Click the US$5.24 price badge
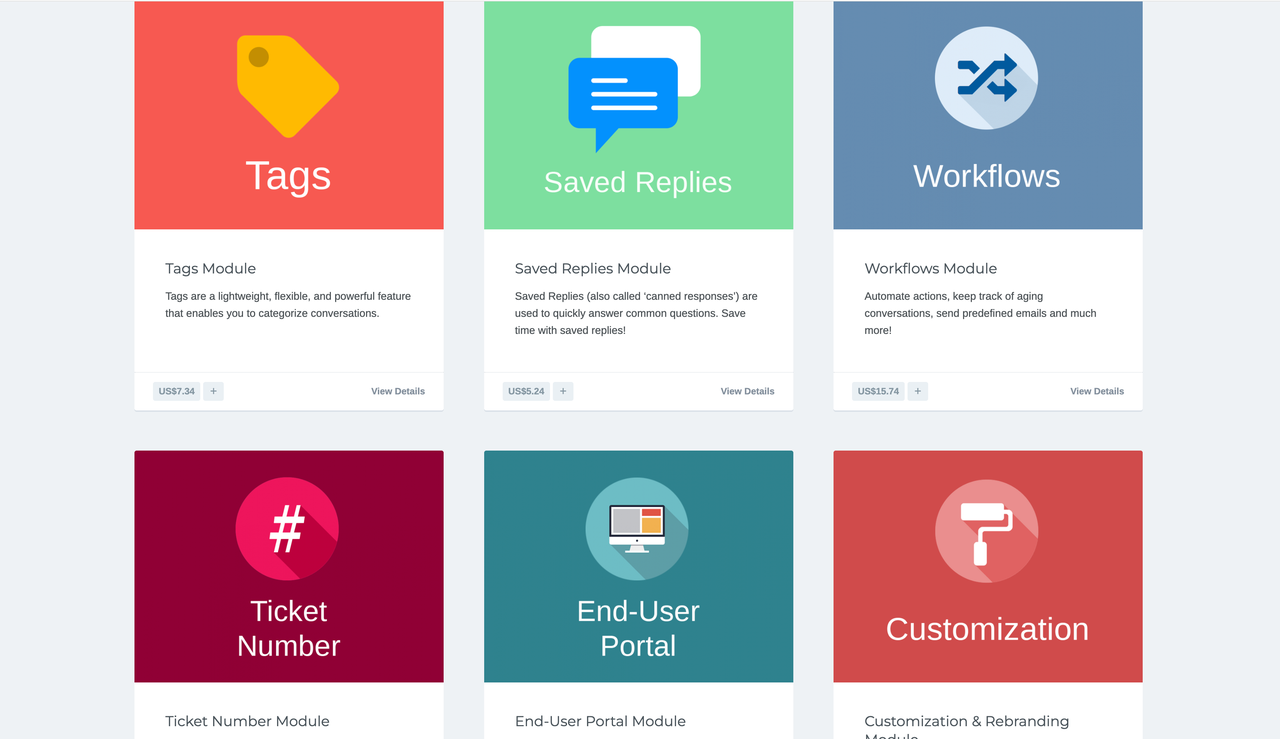Screen dimensions: 1280x739 tap(526, 391)
